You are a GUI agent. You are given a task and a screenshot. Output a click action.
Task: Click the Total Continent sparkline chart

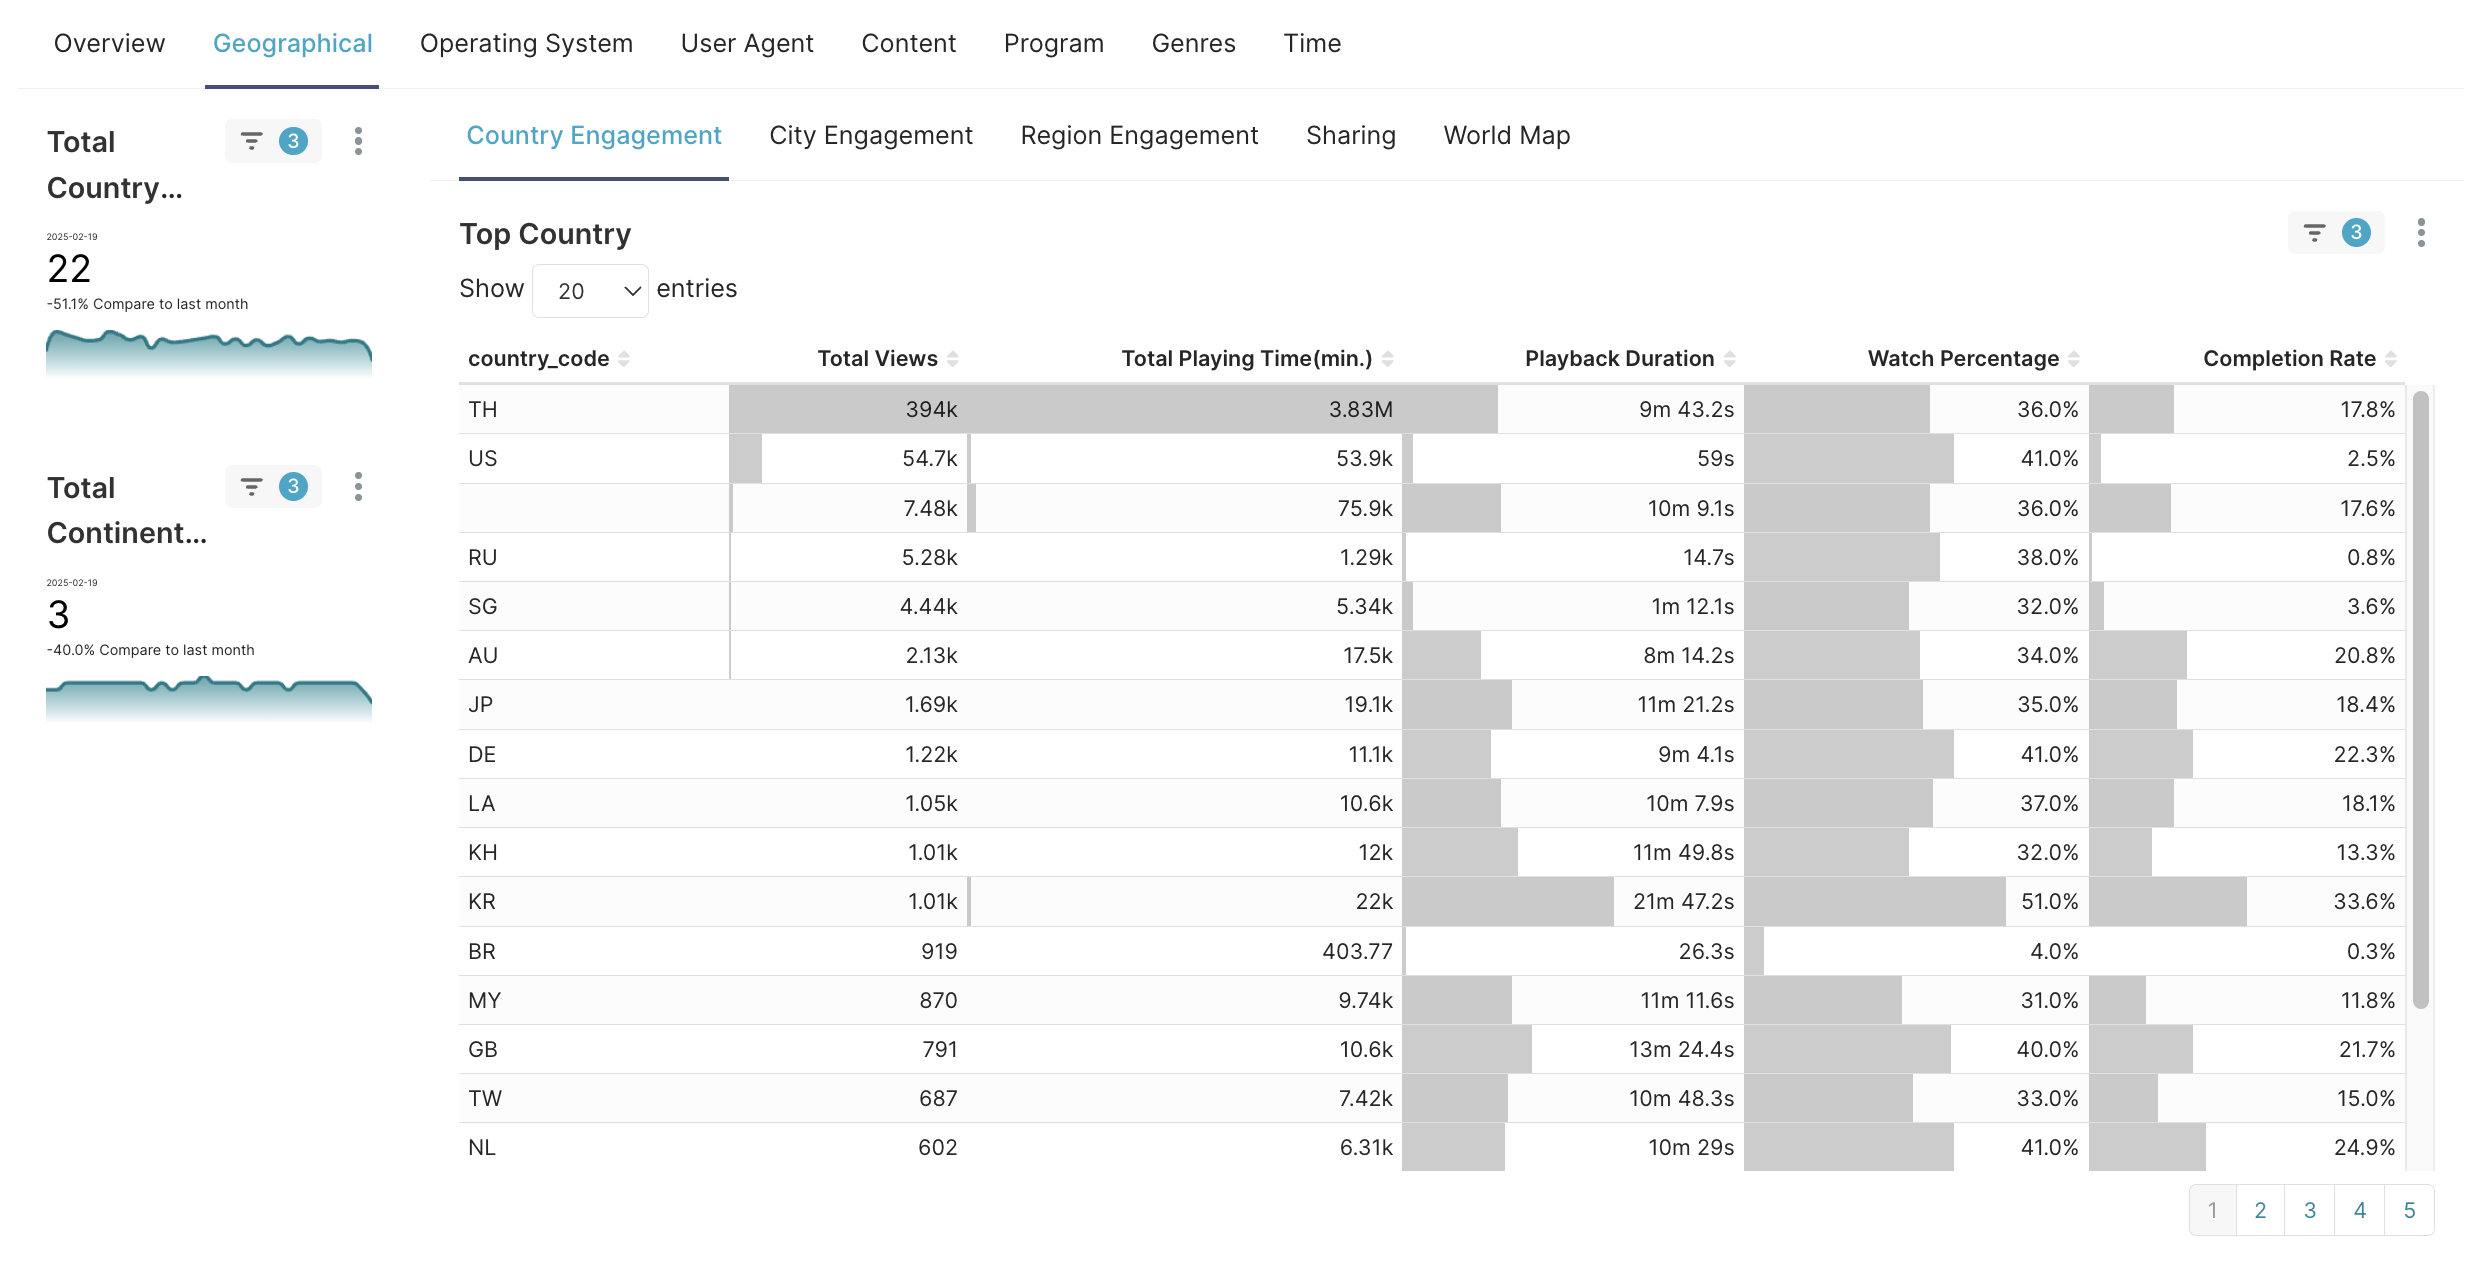(x=209, y=699)
